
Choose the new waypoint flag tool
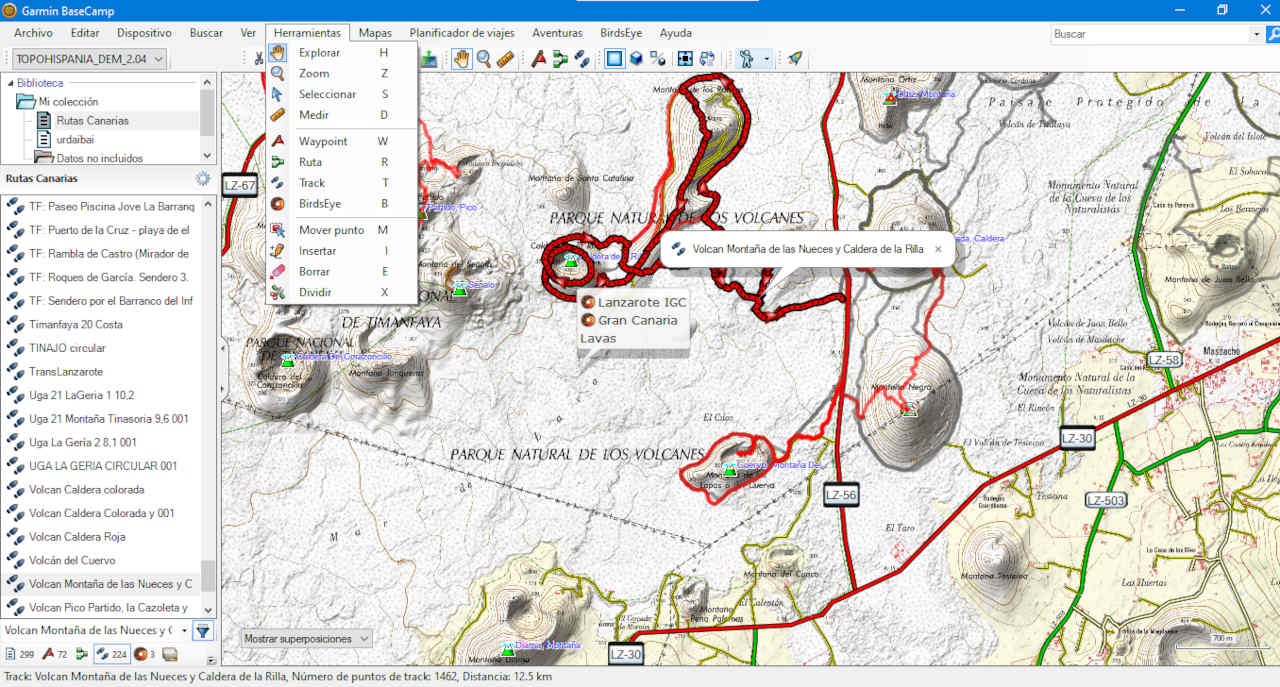539,59
